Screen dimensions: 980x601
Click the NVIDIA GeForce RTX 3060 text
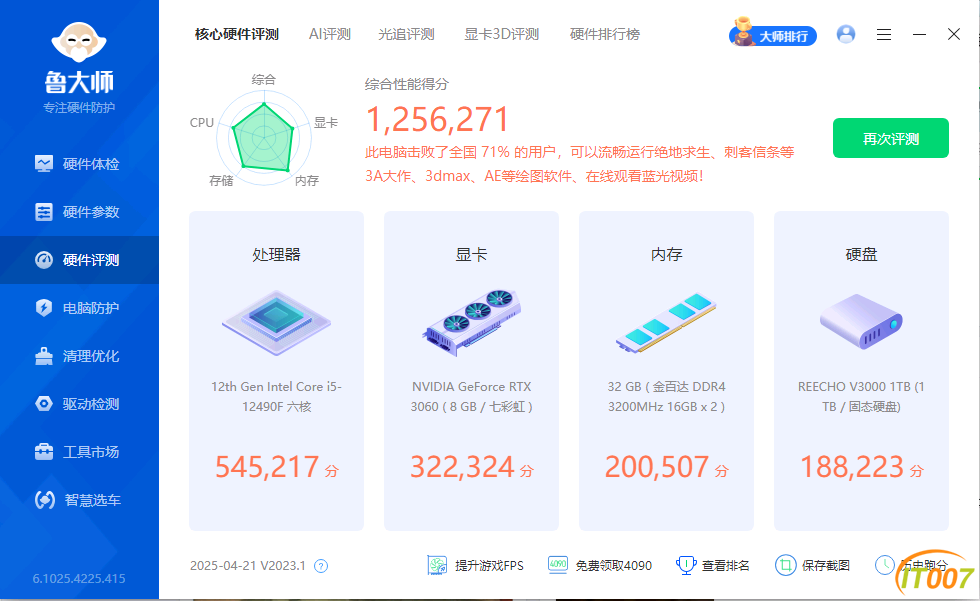pos(471,397)
